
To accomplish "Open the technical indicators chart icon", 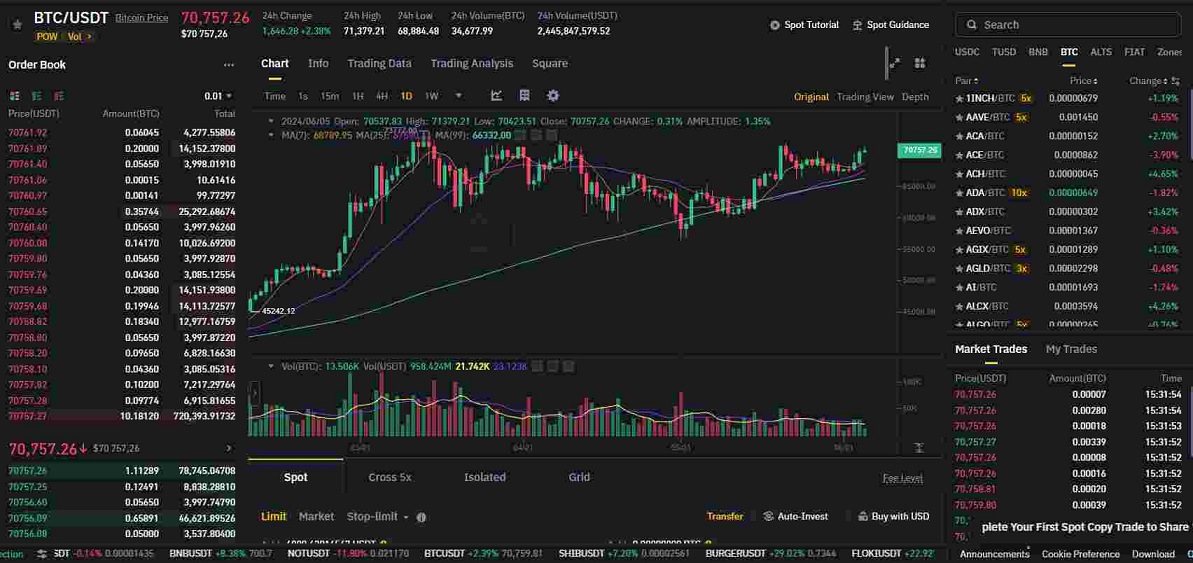I will click(497, 96).
